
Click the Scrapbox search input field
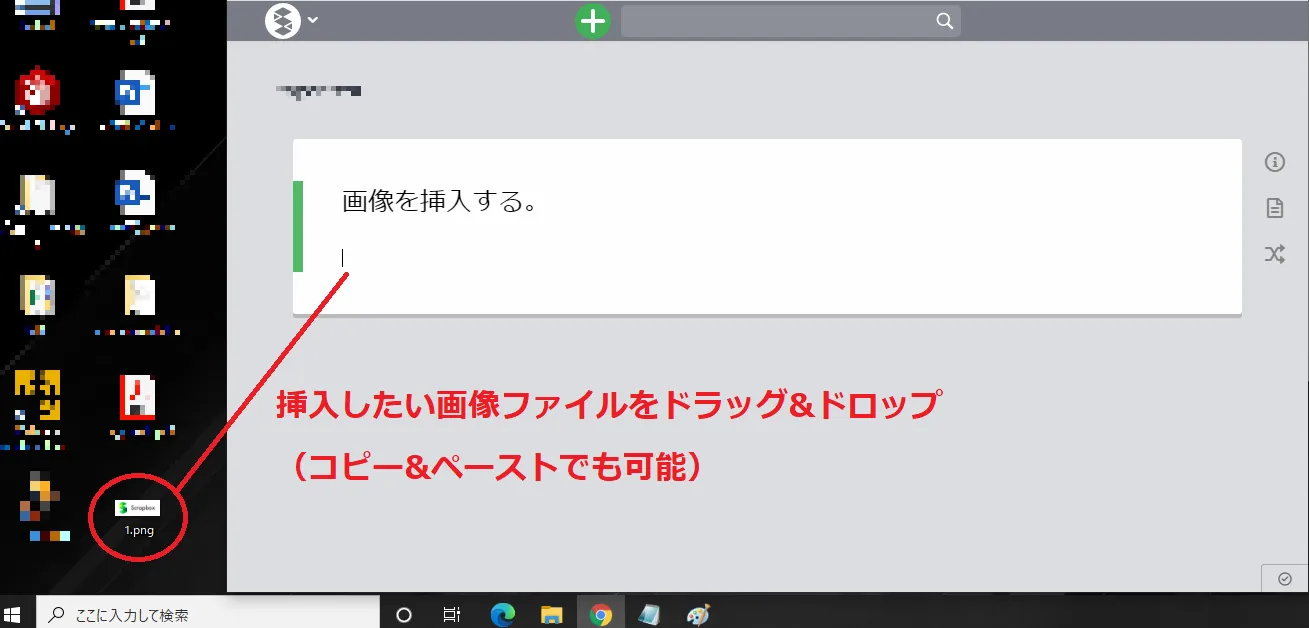coord(780,21)
